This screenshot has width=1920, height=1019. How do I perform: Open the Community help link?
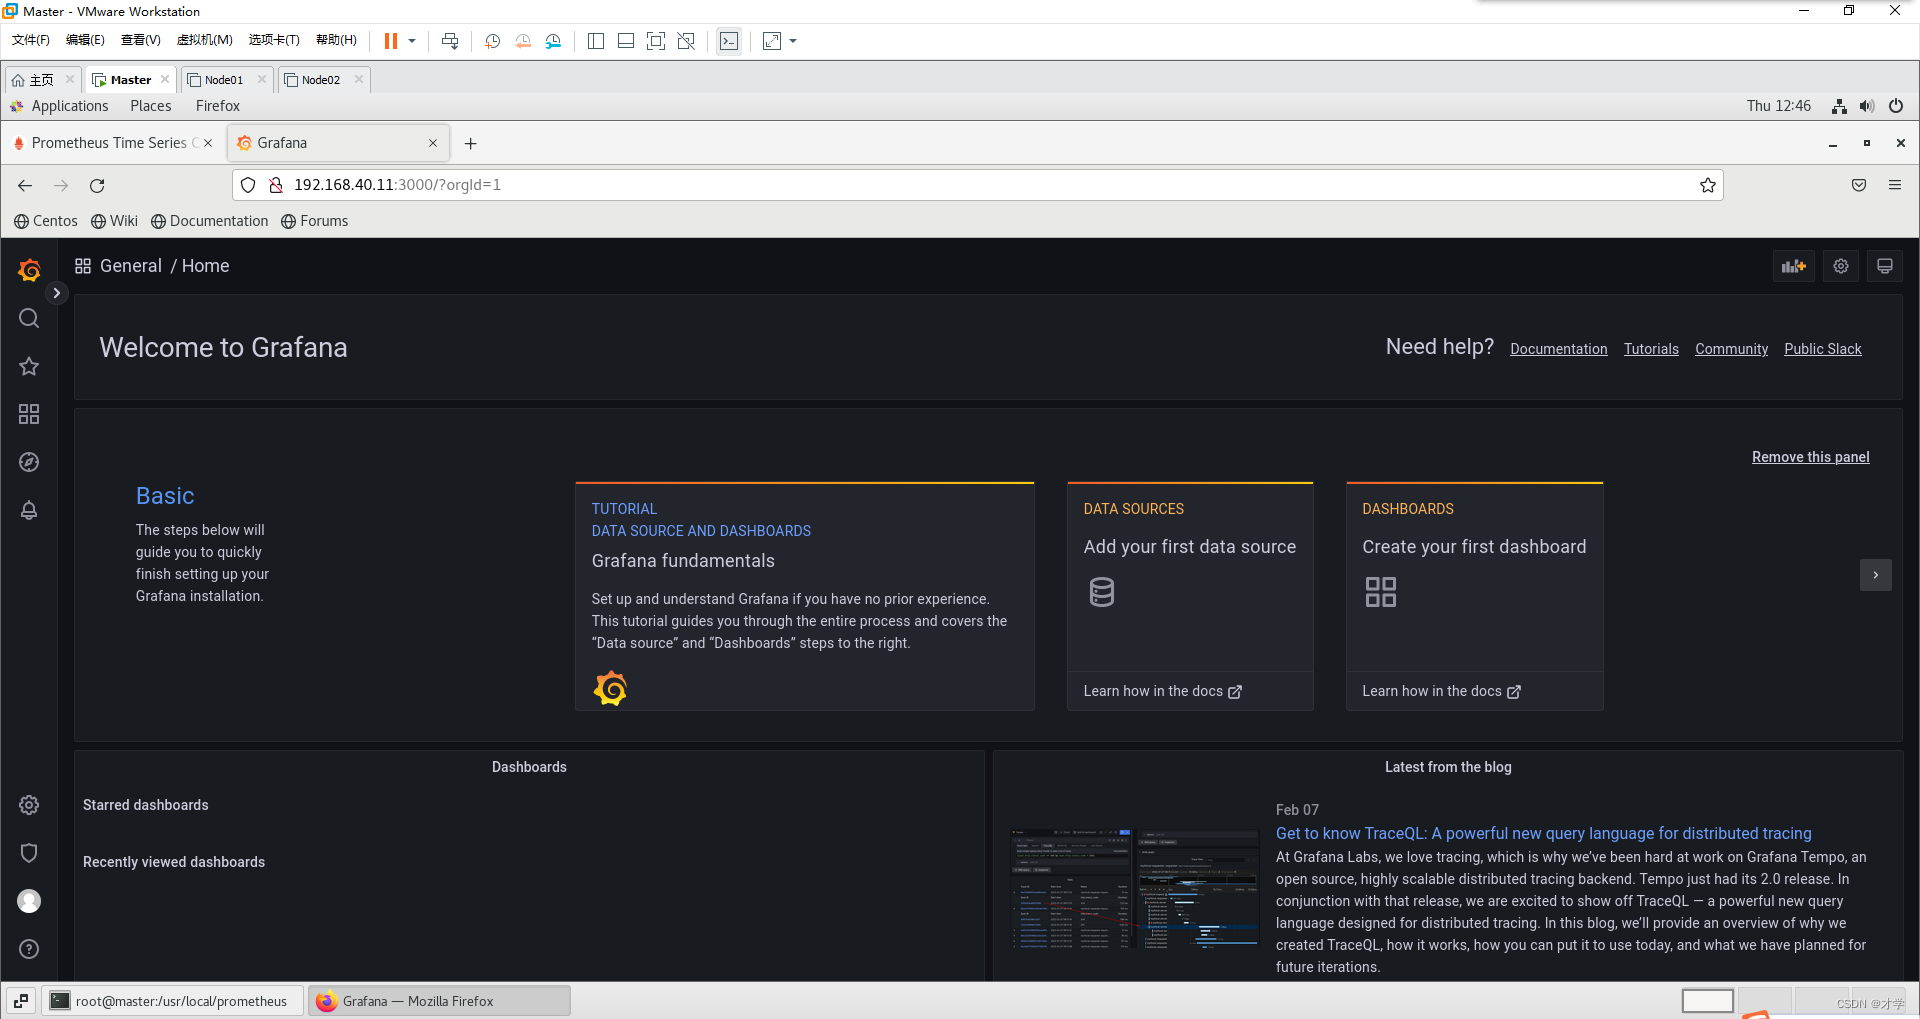click(x=1731, y=349)
